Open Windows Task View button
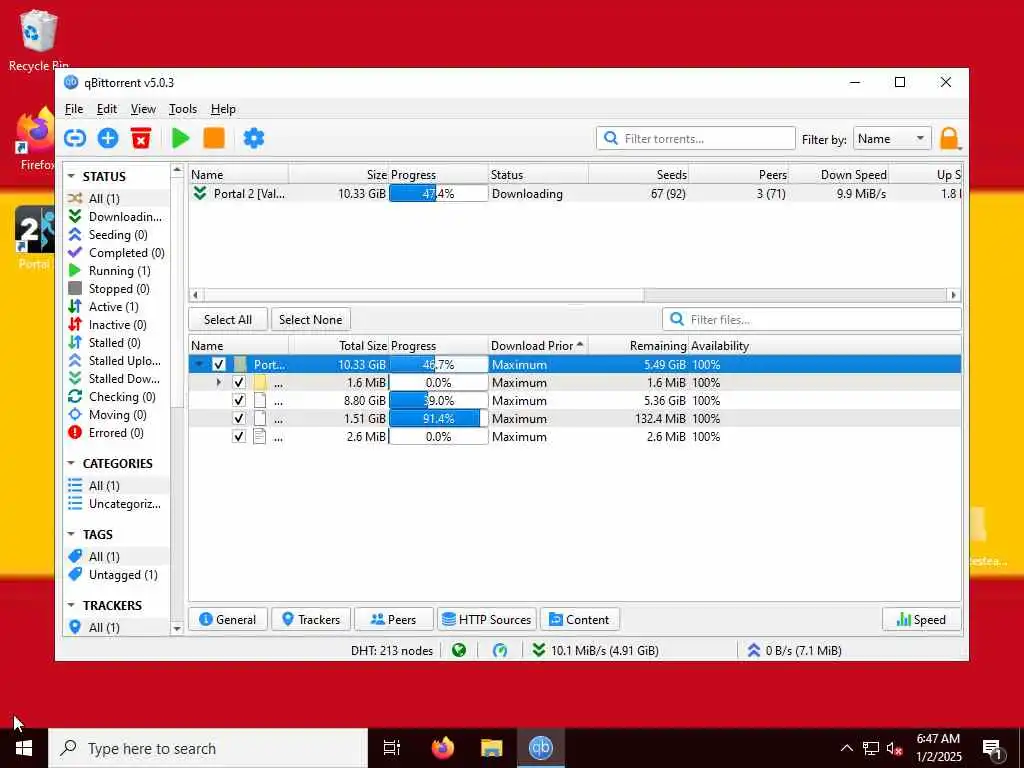 pyautogui.click(x=392, y=748)
